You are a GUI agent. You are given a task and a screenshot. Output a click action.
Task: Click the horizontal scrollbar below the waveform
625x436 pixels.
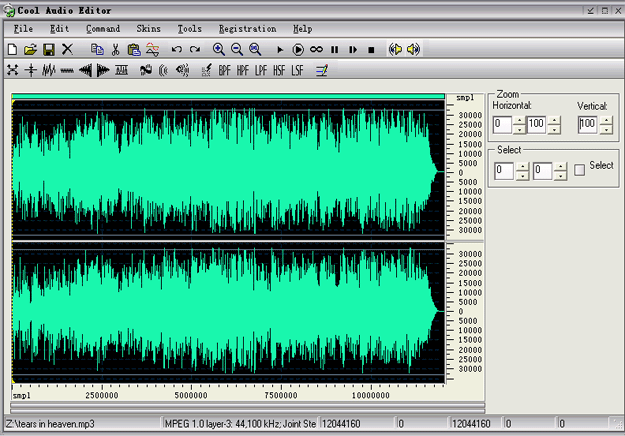coord(248,407)
